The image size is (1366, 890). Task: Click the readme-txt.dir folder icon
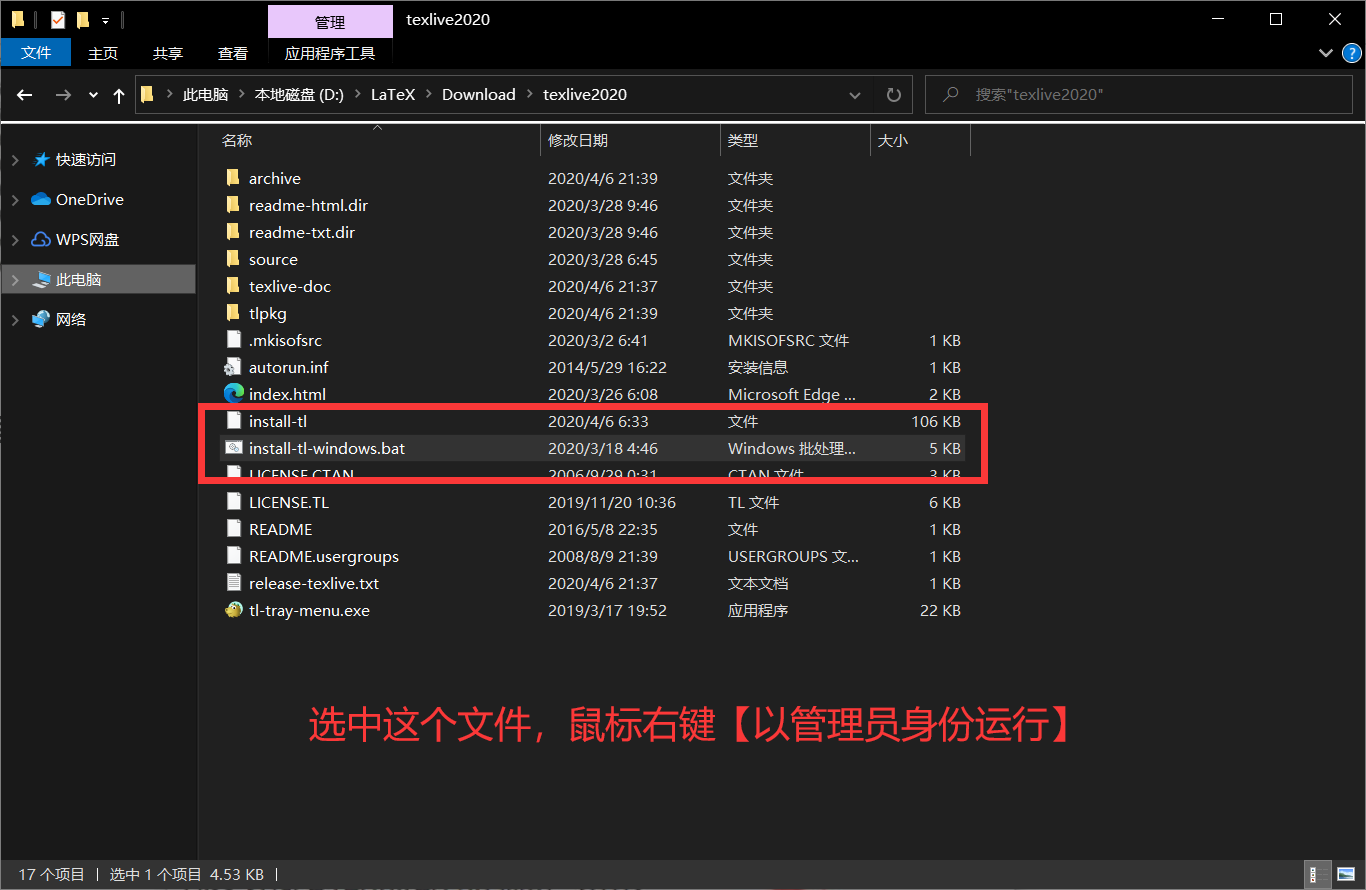pos(233,232)
